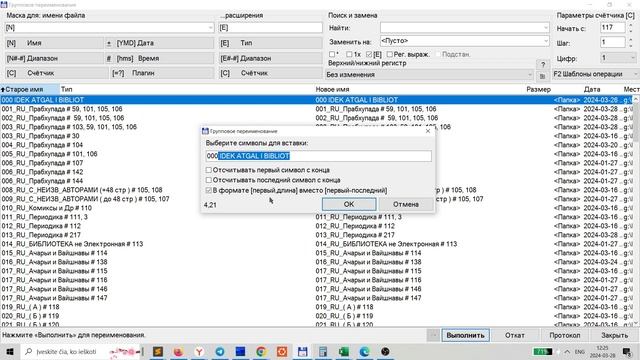The image size is (640, 360).
Task: Insert the [E#-#] Диапазон extension range placeholder
Action: (x=271, y=58)
